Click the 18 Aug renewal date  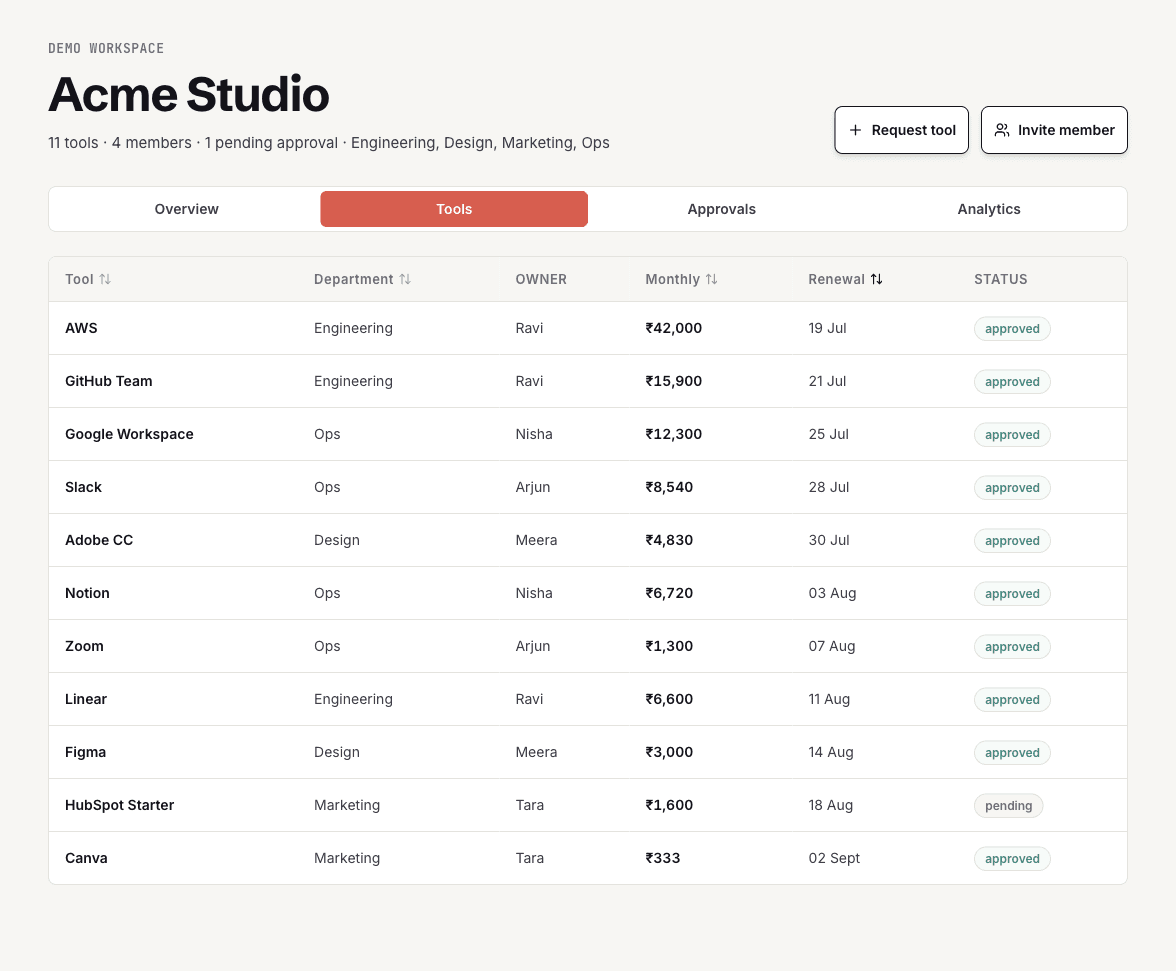click(x=831, y=805)
